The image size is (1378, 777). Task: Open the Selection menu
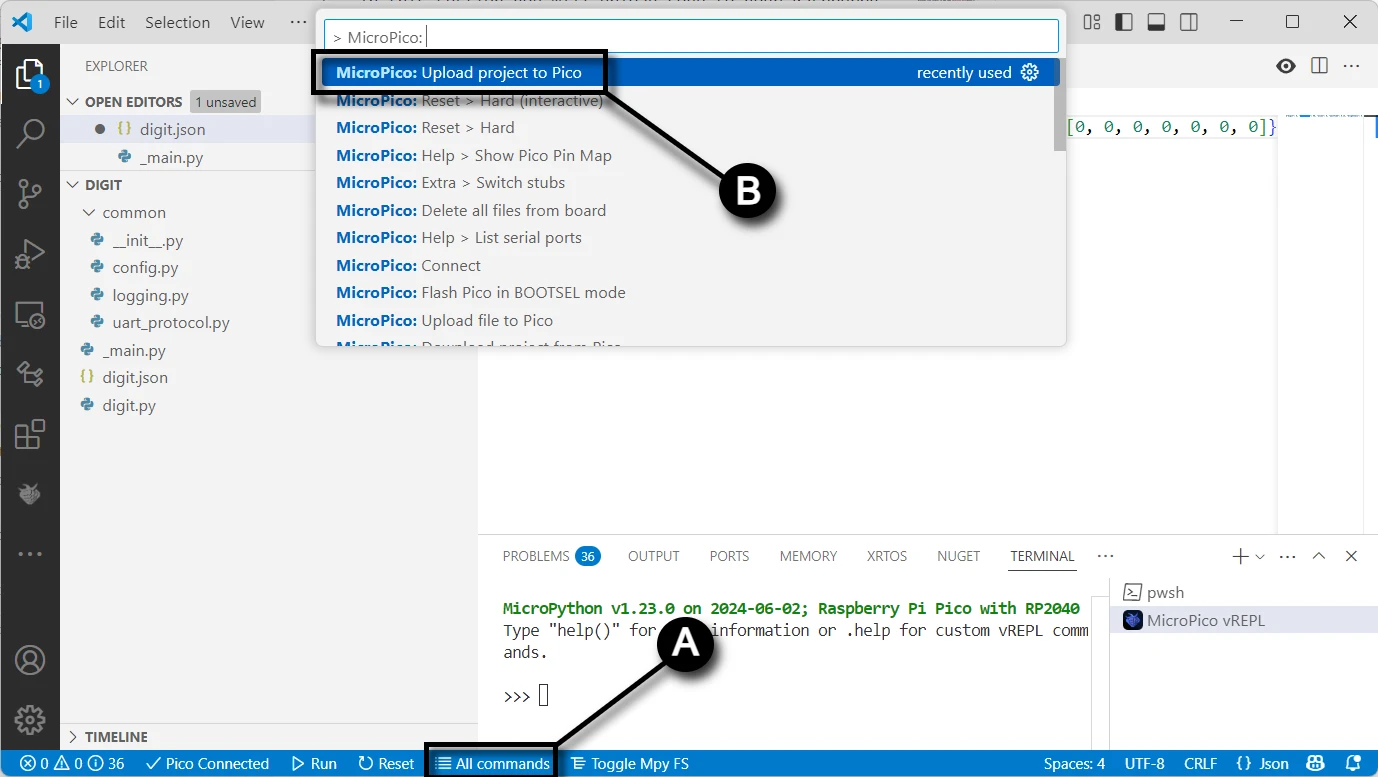coord(178,22)
